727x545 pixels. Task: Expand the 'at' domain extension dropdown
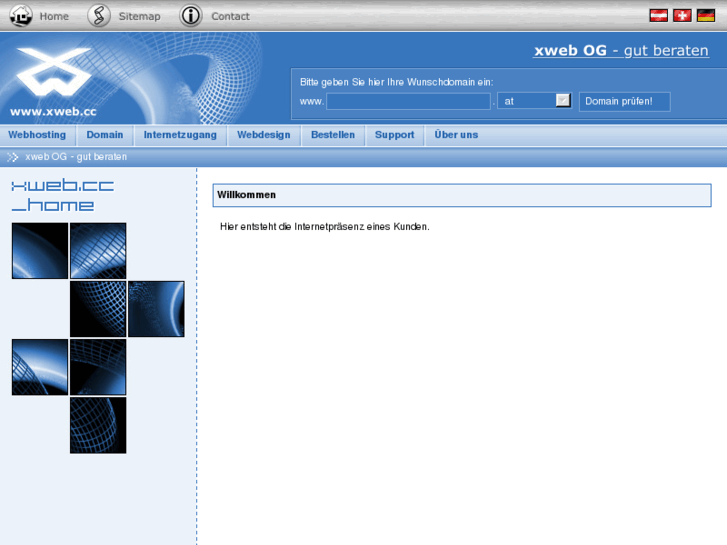[x=535, y=101]
